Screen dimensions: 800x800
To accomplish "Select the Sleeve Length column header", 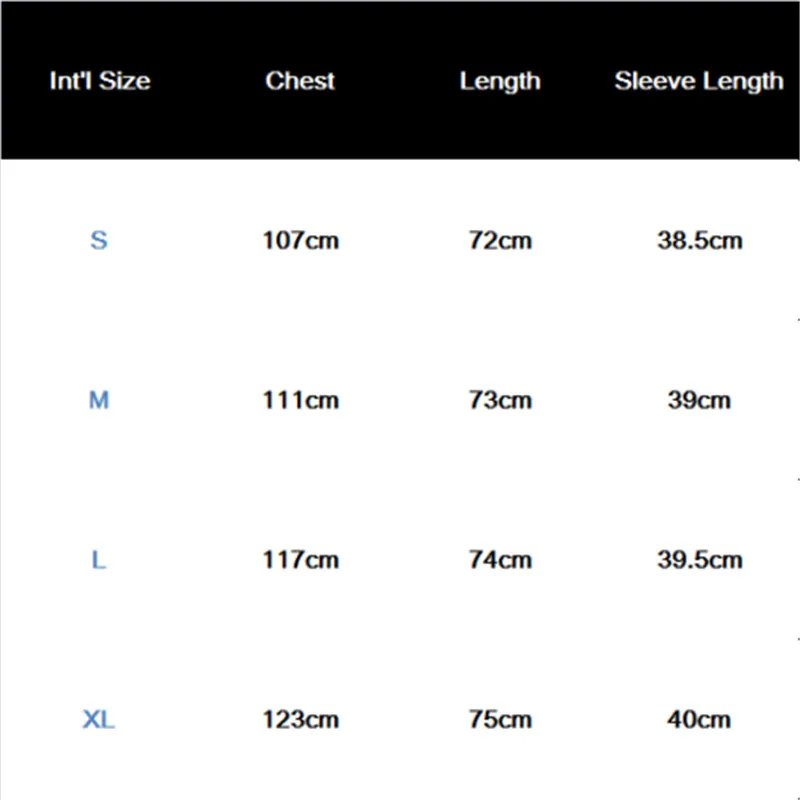I will [x=699, y=81].
